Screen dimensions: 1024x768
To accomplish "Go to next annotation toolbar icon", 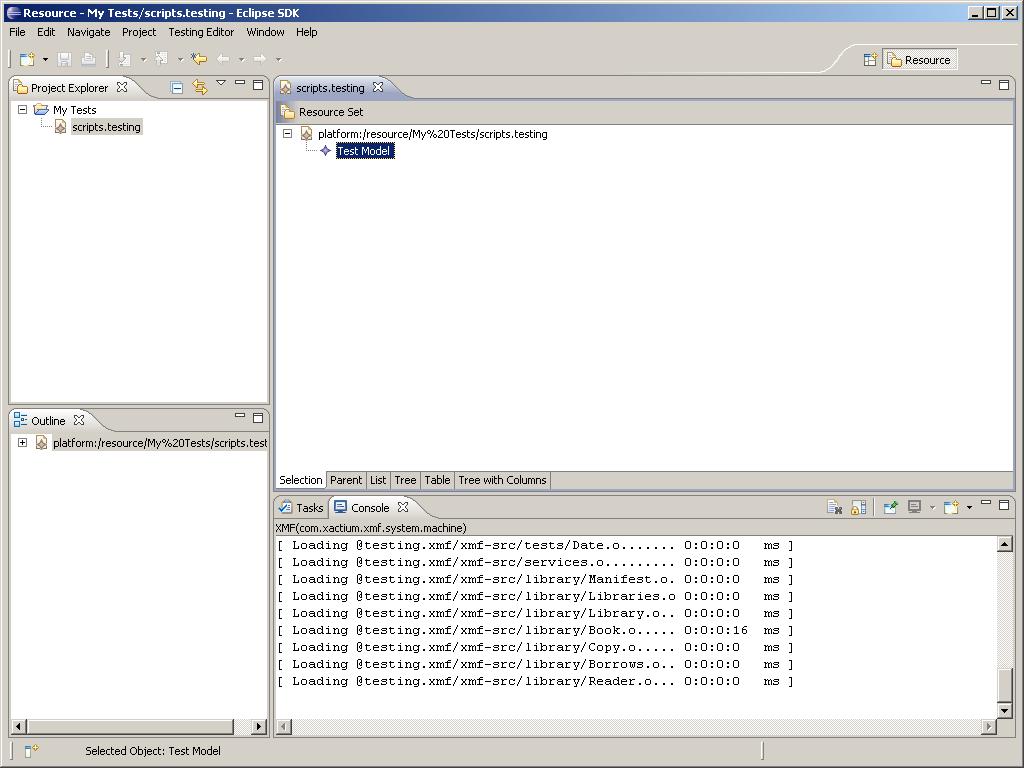I will click(124, 59).
